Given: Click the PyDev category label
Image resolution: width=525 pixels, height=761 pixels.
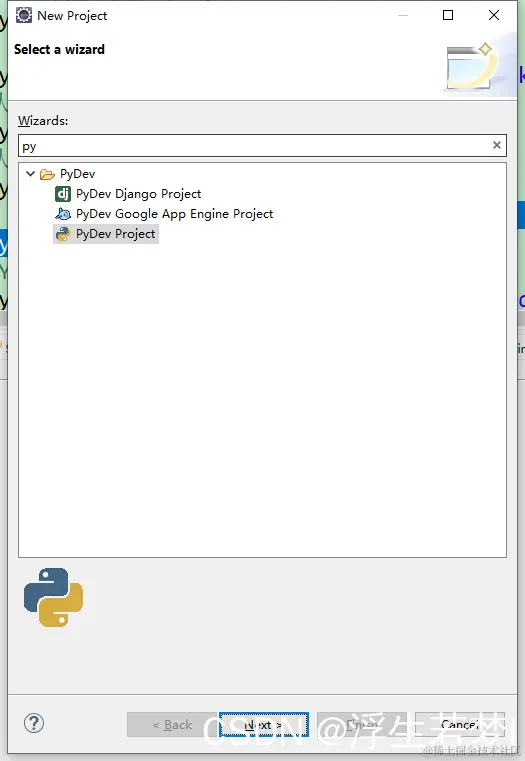Looking at the screenshot, I should (x=78, y=174).
